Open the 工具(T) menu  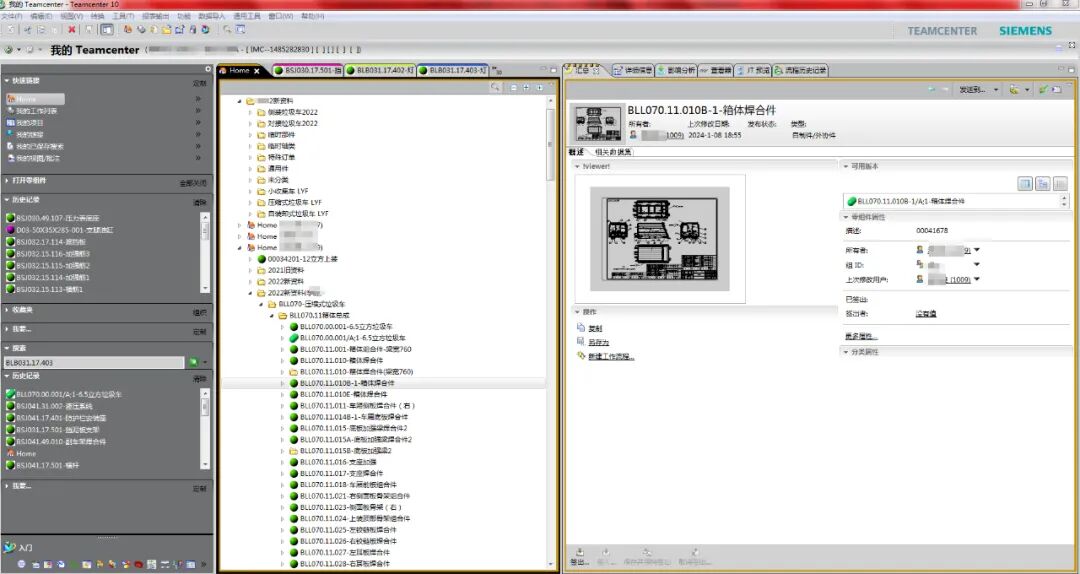pyautogui.click(x=123, y=15)
